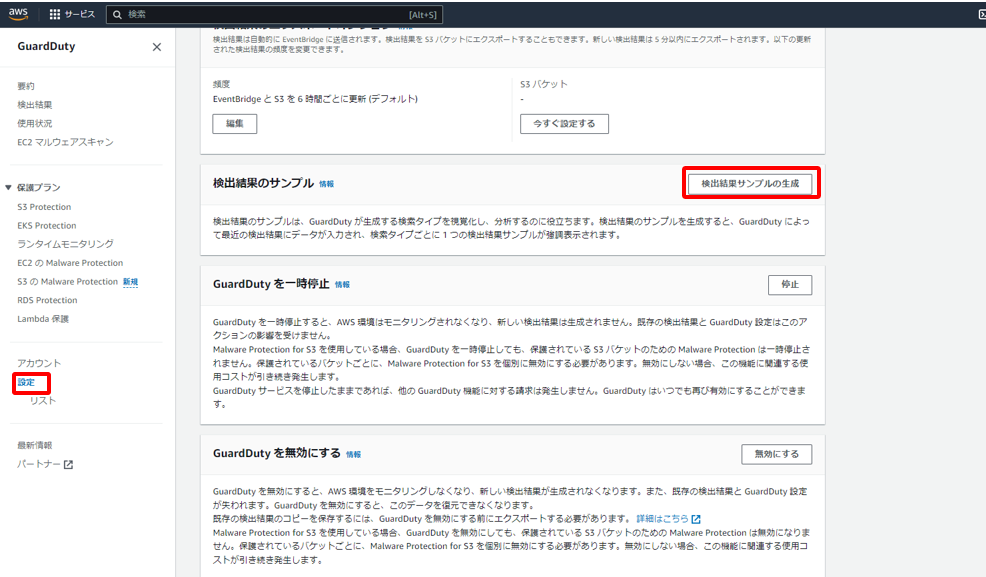Open S3 Protection page

click(x=44, y=207)
